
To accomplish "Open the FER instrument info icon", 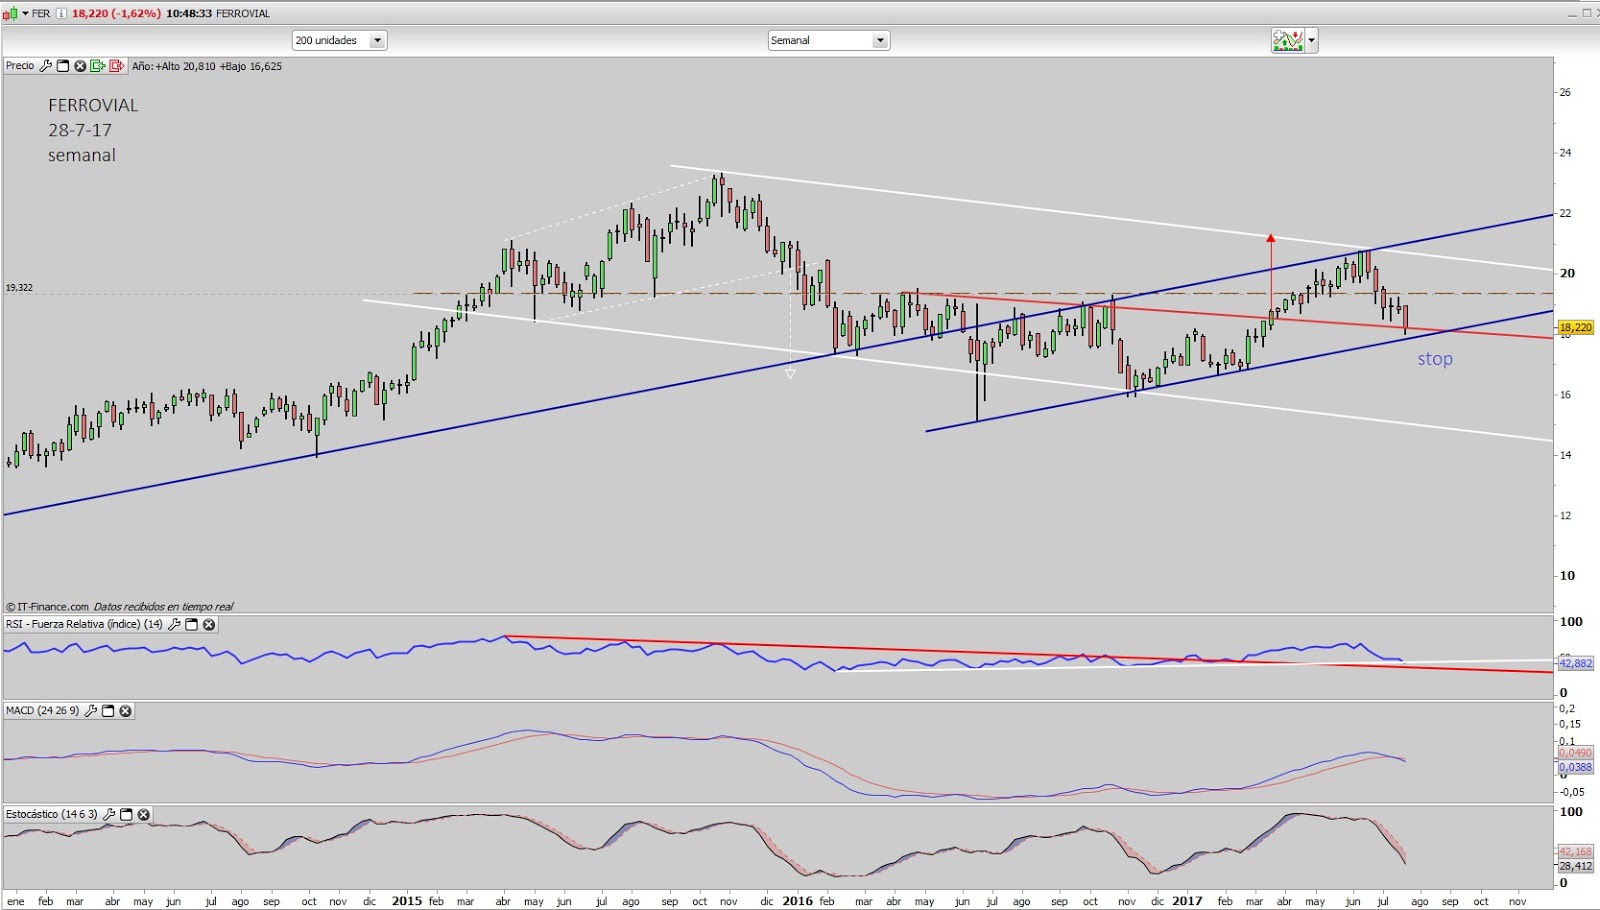I will click(x=61, y=14).
